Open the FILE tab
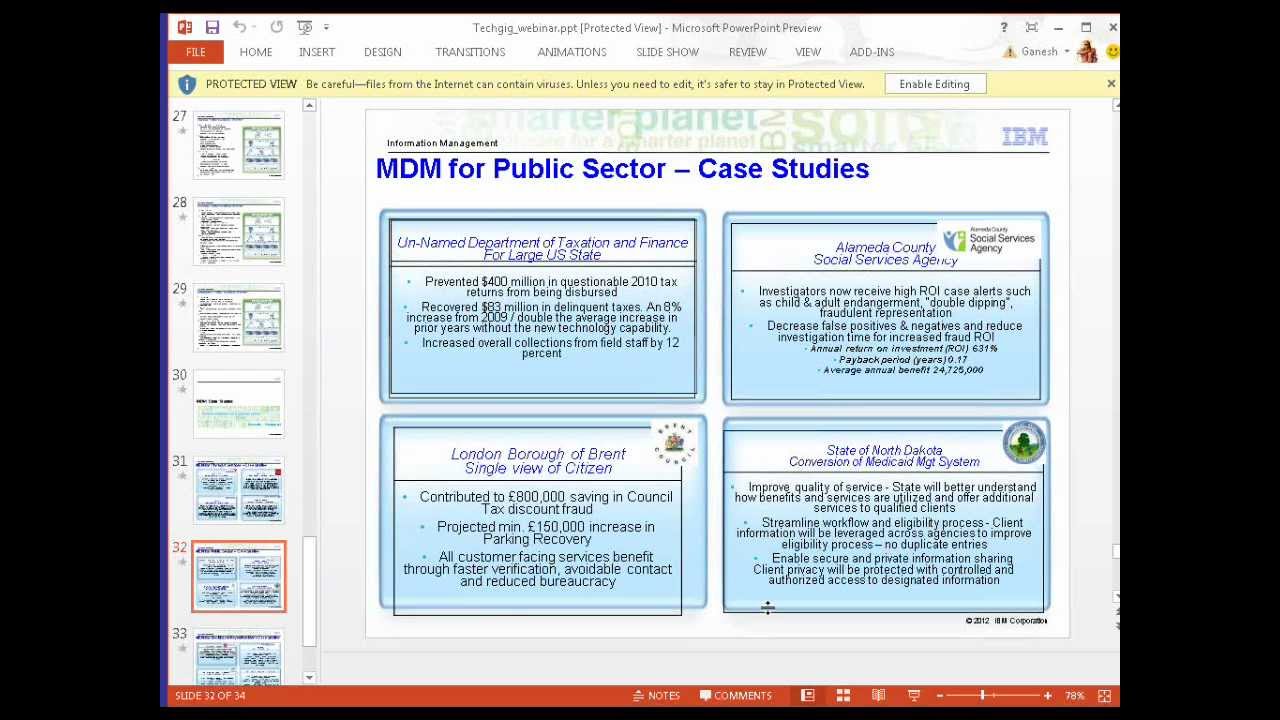Image resolution: width=1280 pixels, height=720 pixels. click(195, 52)
